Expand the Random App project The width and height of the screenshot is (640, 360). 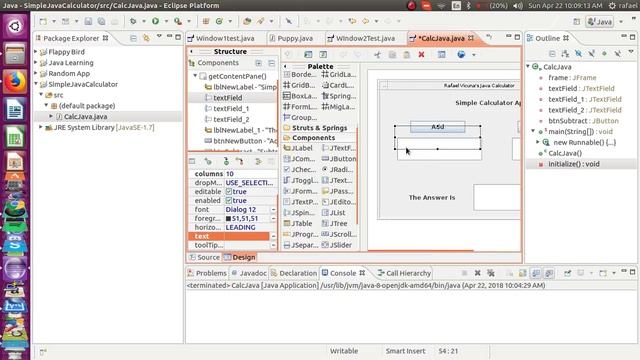(x=36, y=73)
